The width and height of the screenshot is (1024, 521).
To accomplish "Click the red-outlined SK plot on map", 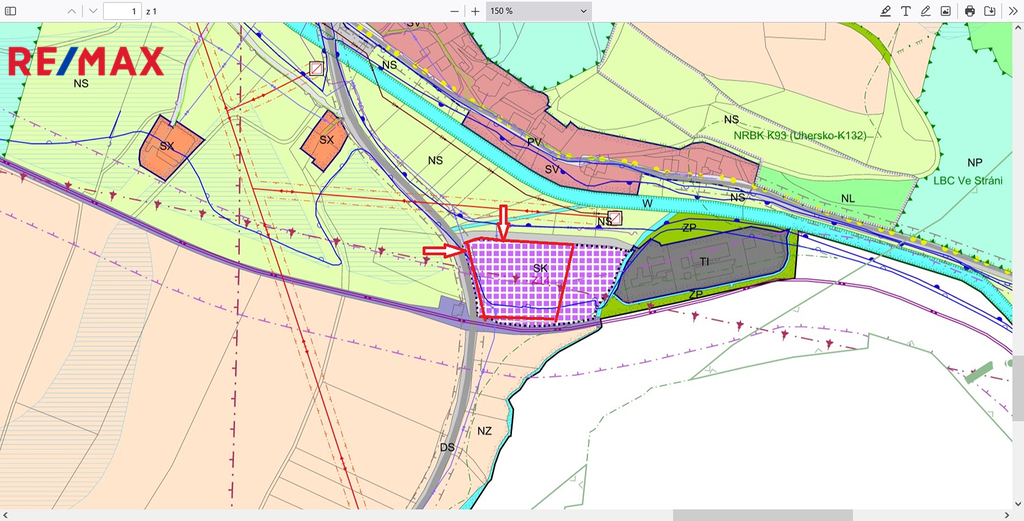I will (x=520, y=280).
